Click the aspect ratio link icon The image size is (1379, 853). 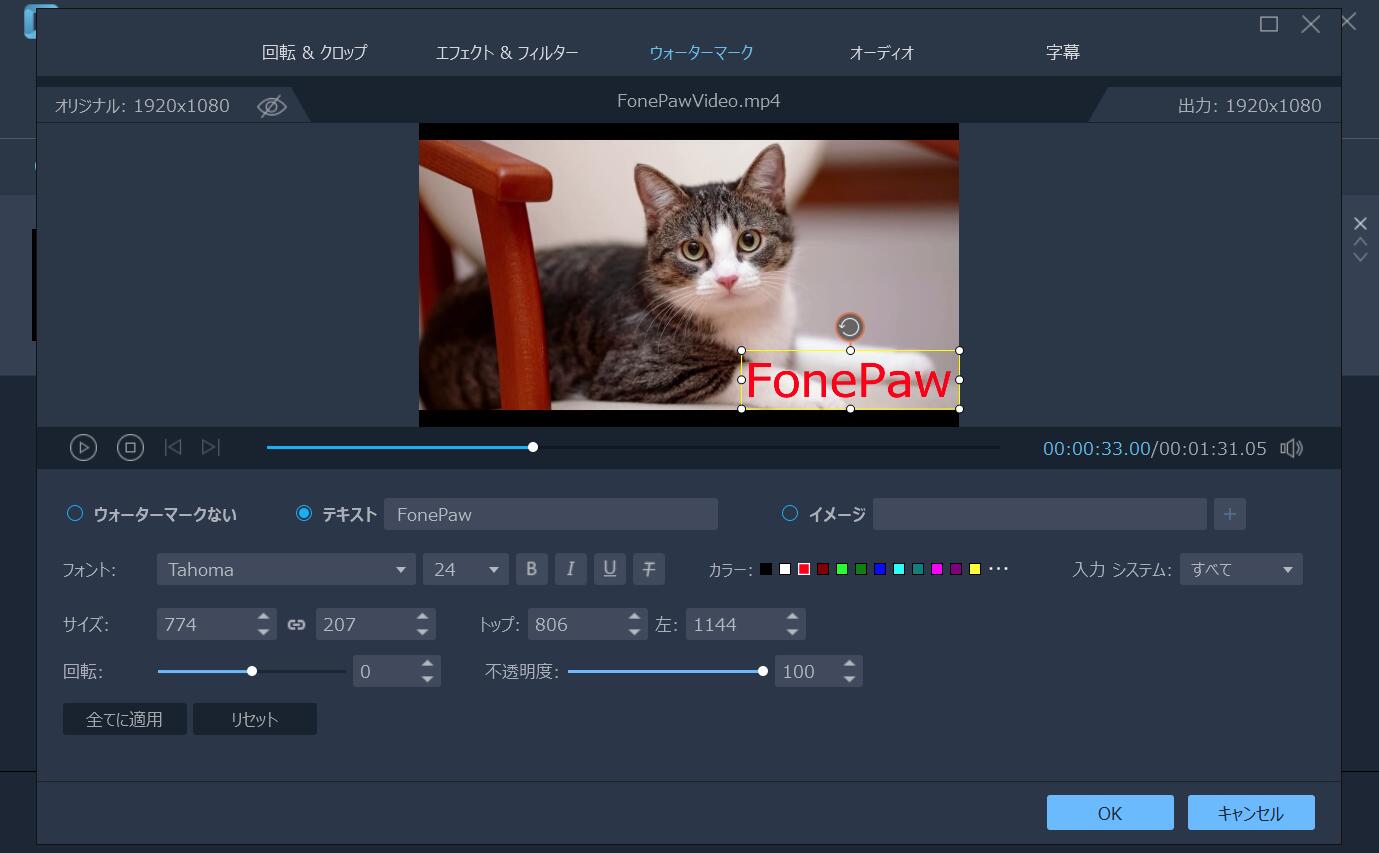296,624
